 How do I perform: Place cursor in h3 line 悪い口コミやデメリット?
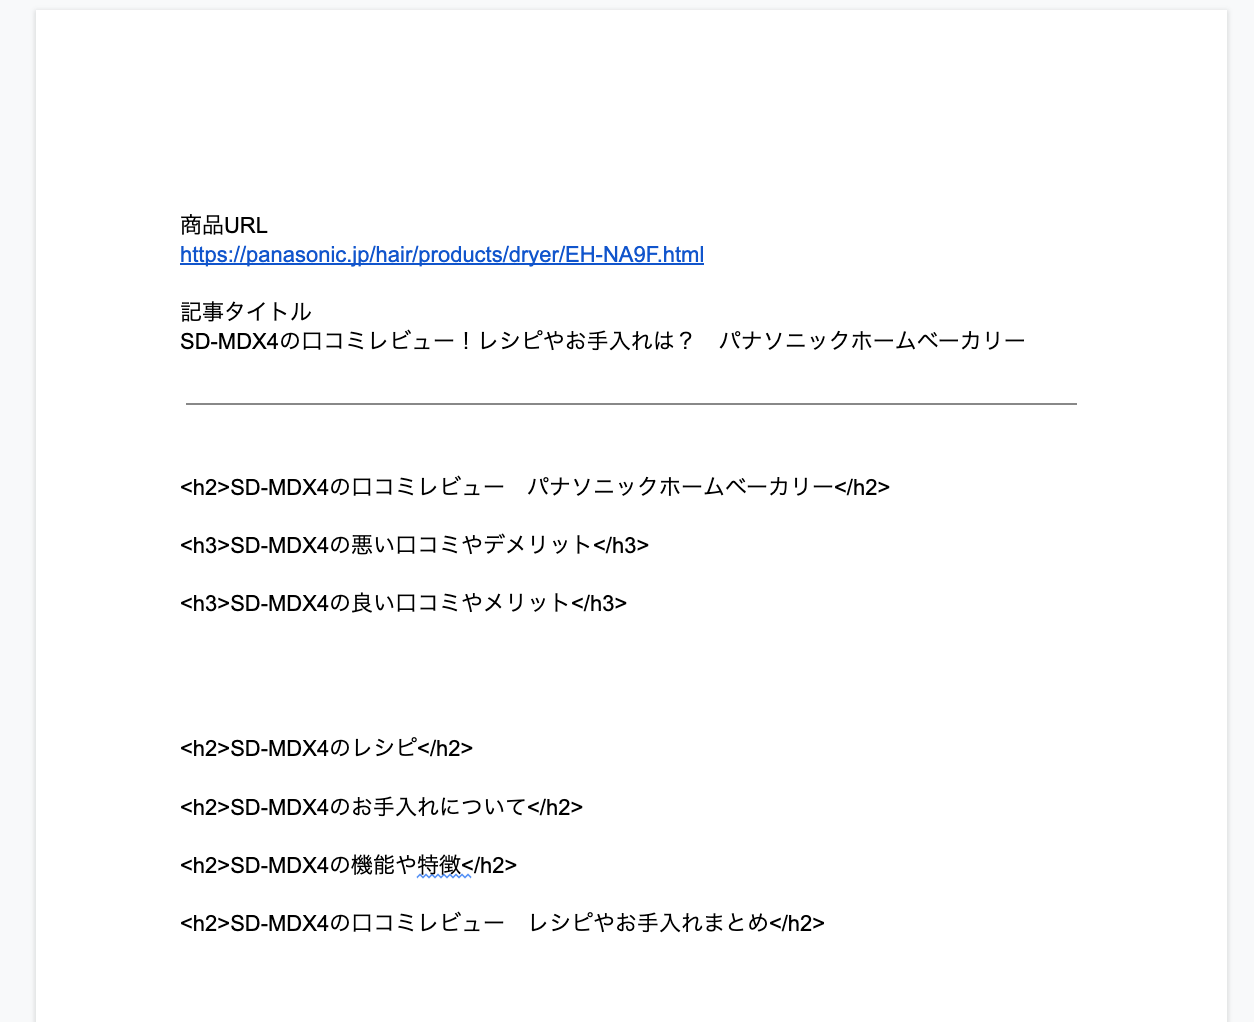[414, 545]
